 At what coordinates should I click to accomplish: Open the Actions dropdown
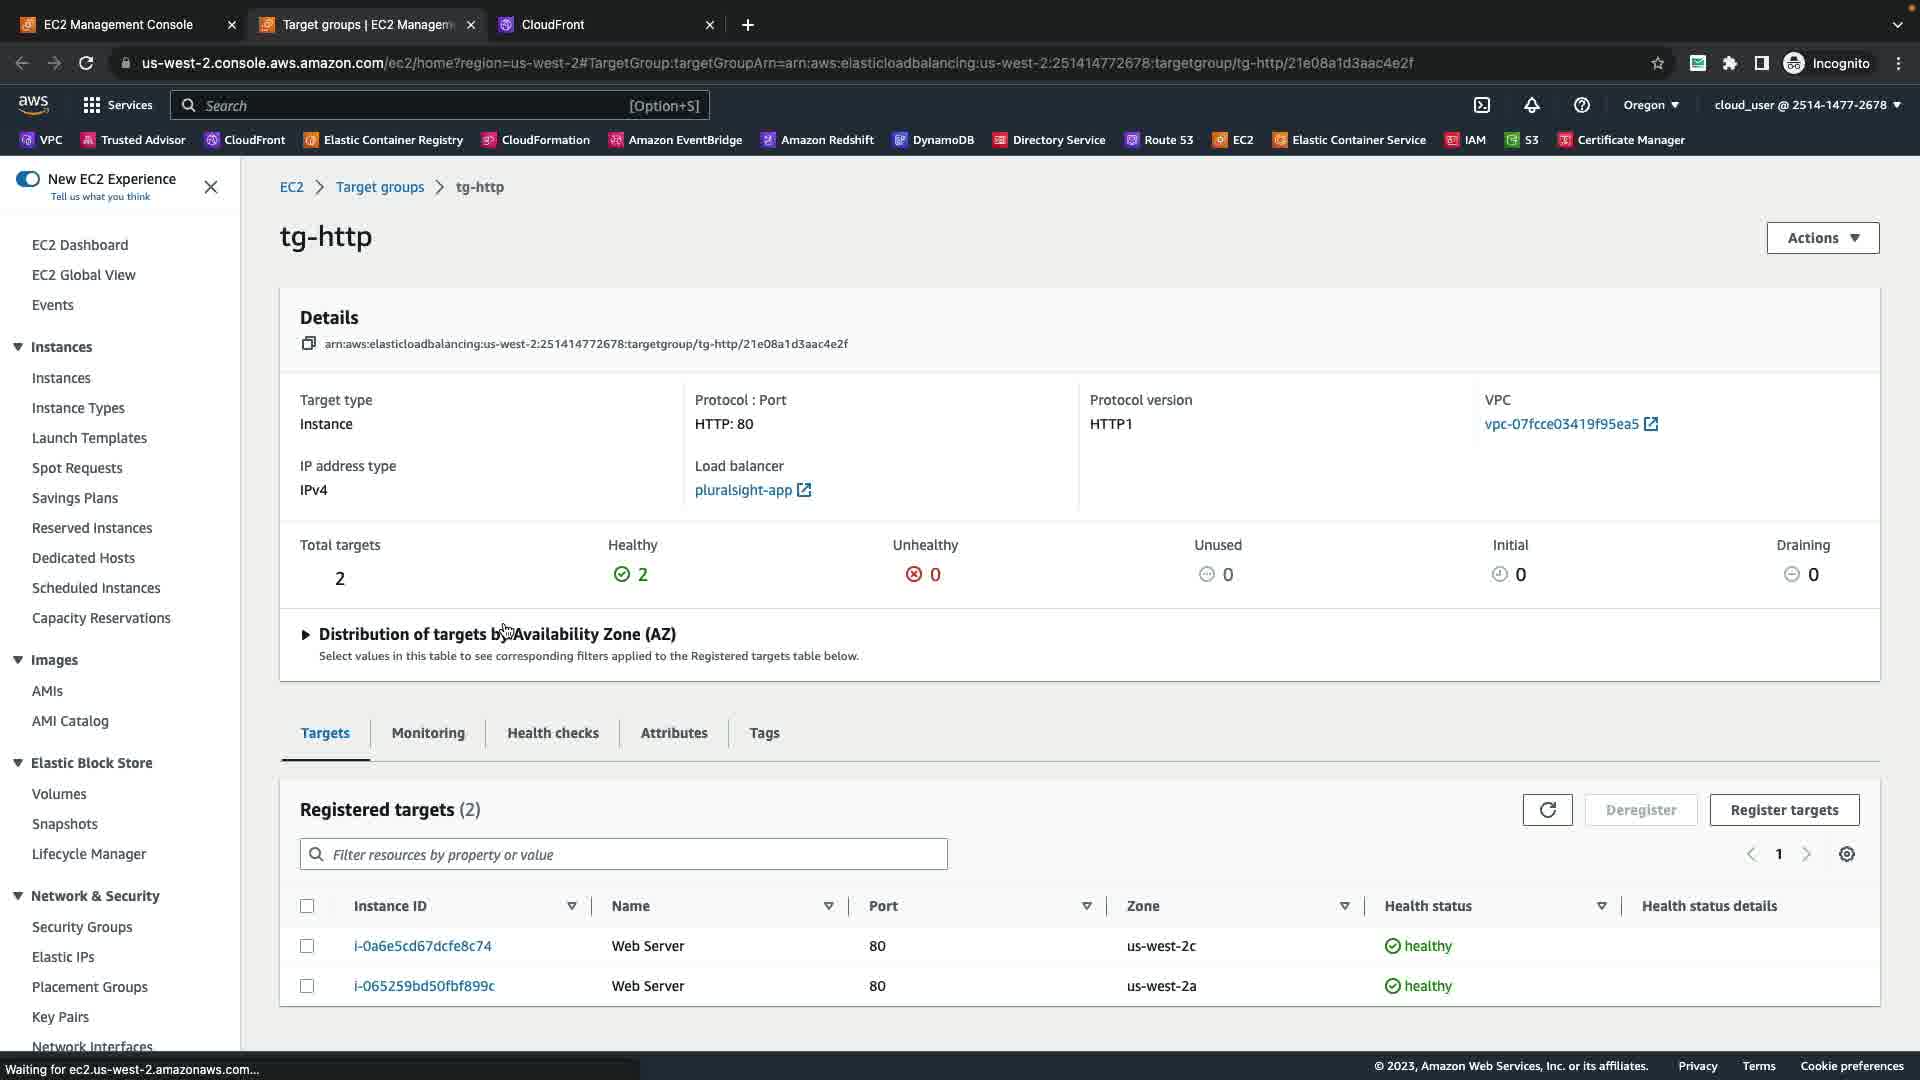1822,238
